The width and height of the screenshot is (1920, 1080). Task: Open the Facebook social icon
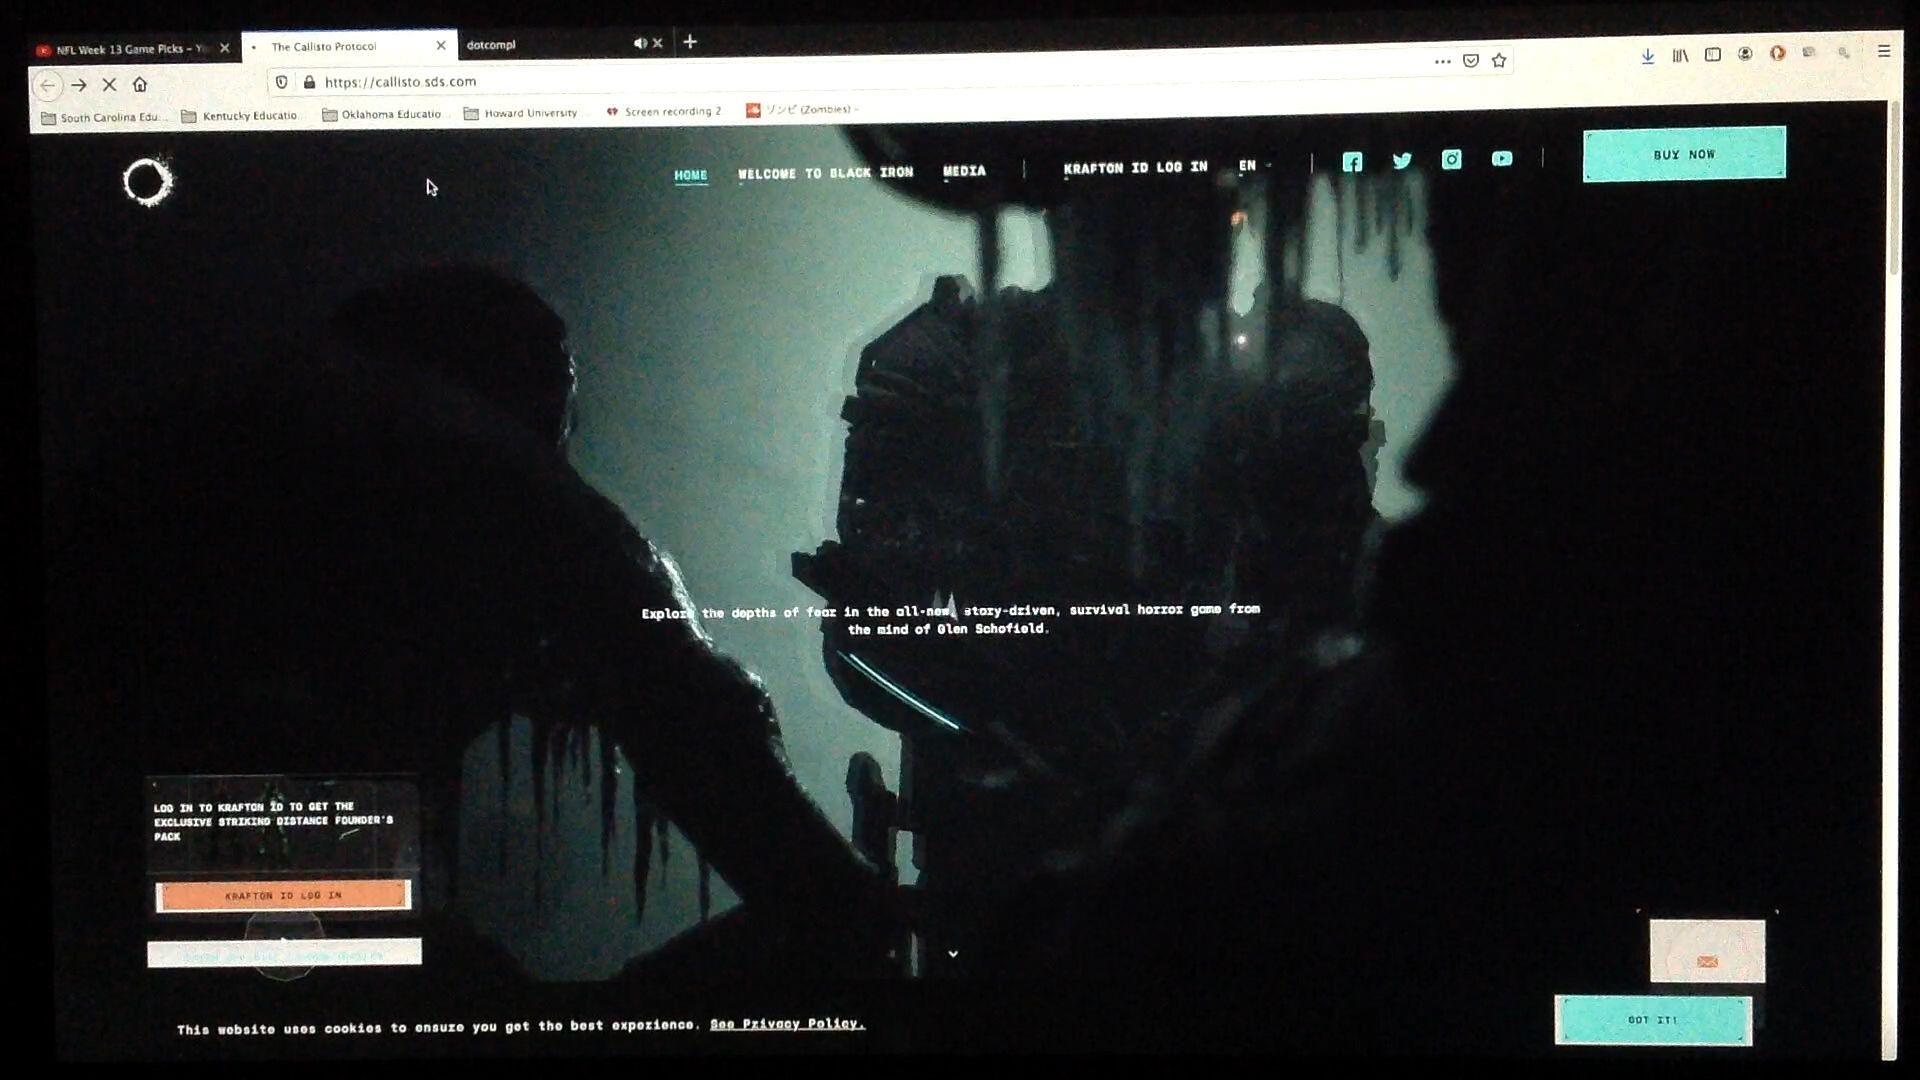point(1352,162)
